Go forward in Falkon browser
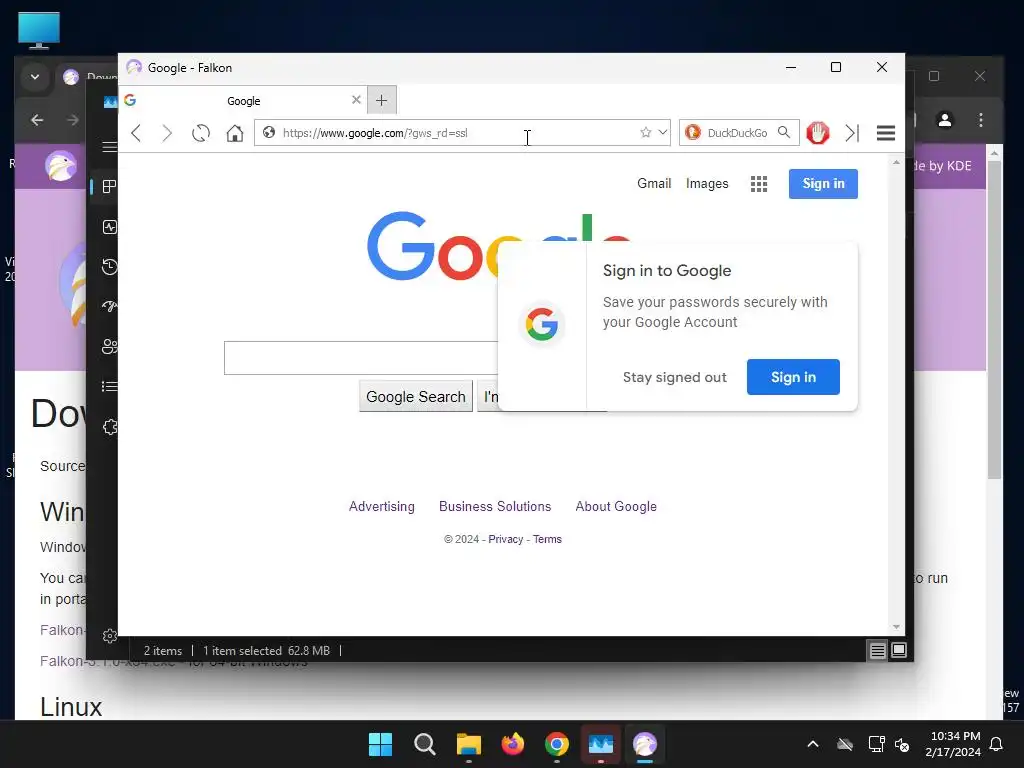 point(167,133)
